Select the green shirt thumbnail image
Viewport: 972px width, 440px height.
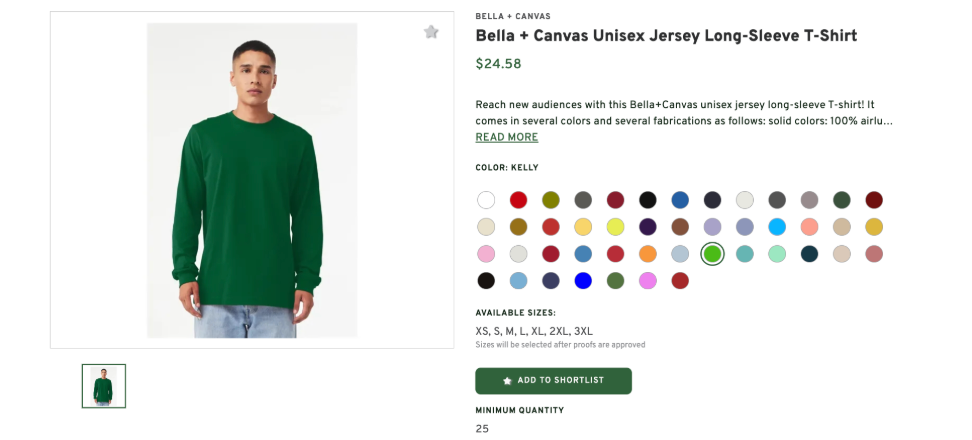click(104, 386)
